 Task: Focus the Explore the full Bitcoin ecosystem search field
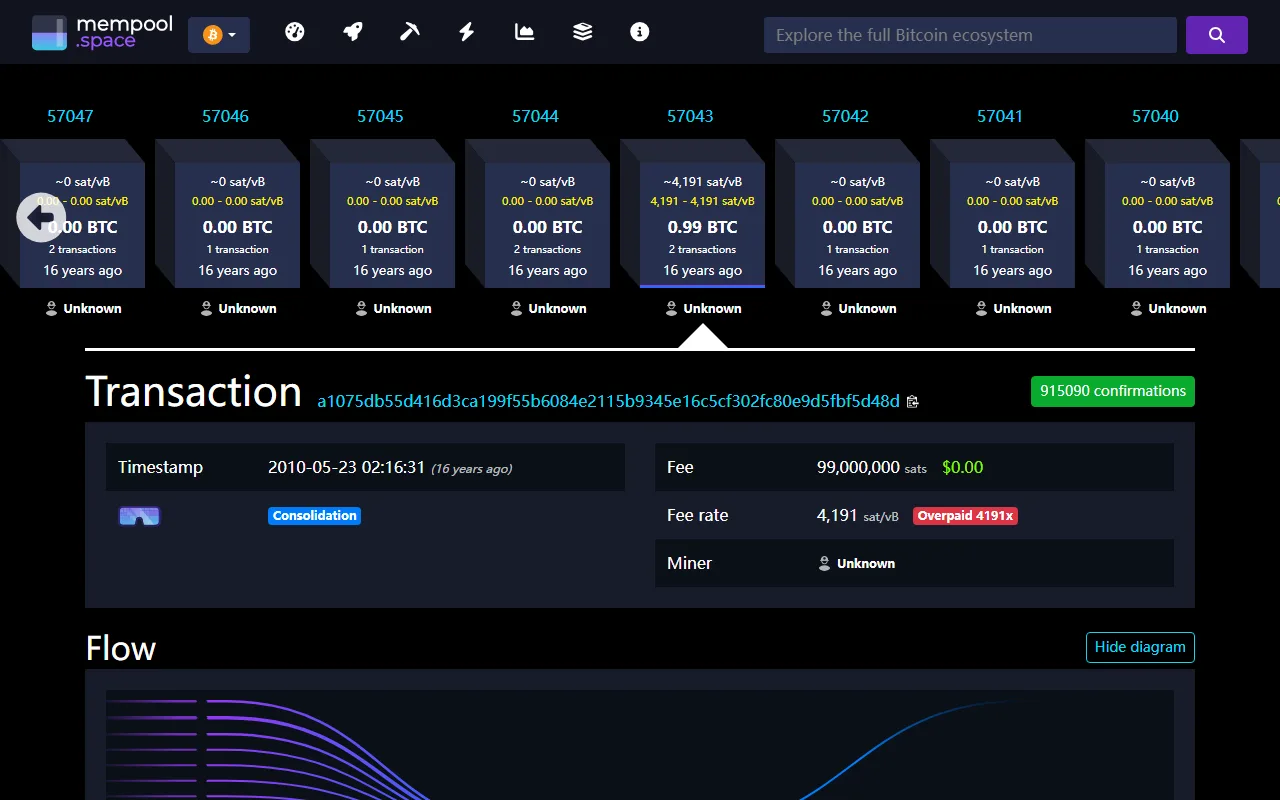coord(970,35)
